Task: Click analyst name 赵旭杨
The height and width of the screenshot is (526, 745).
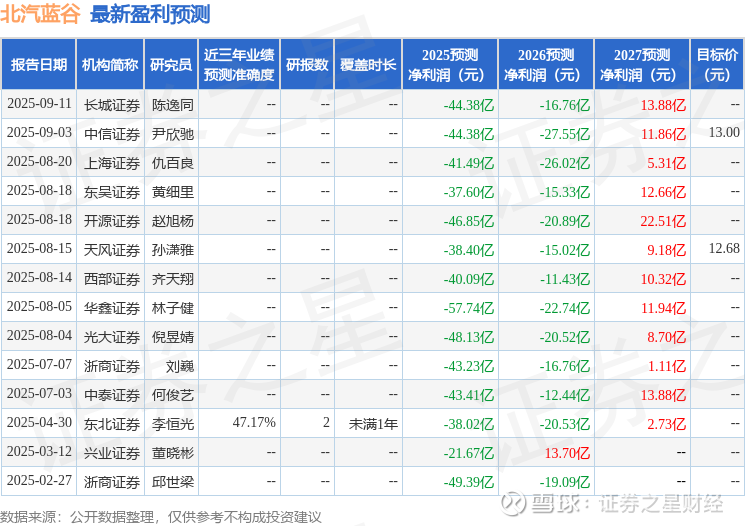Action: [x=172, y=221]
